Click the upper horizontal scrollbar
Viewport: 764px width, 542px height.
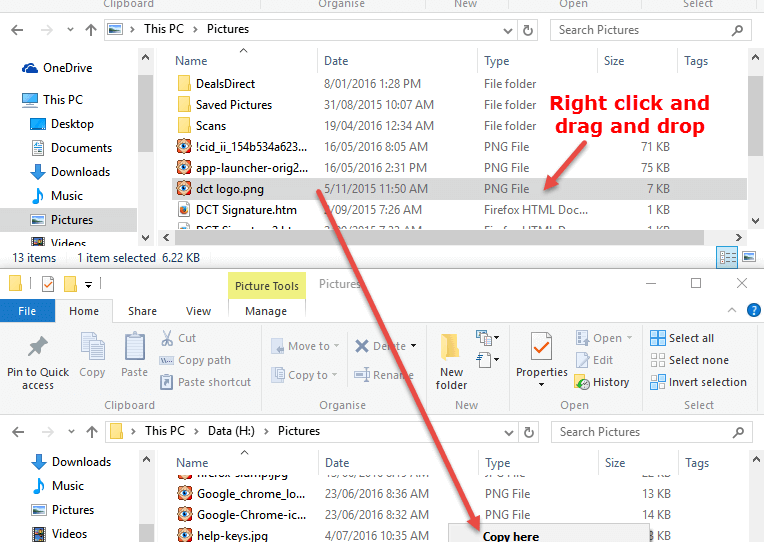click(439, 238)
